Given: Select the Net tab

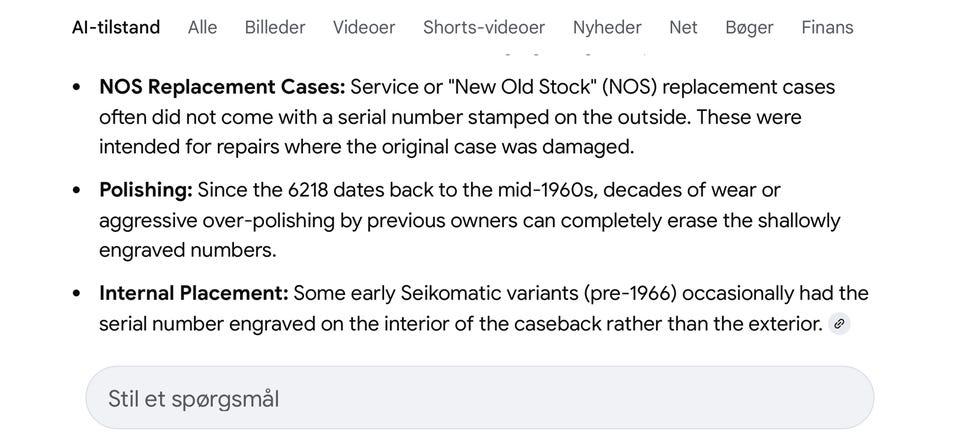Looking at the screenshot, I should [683, 27].
